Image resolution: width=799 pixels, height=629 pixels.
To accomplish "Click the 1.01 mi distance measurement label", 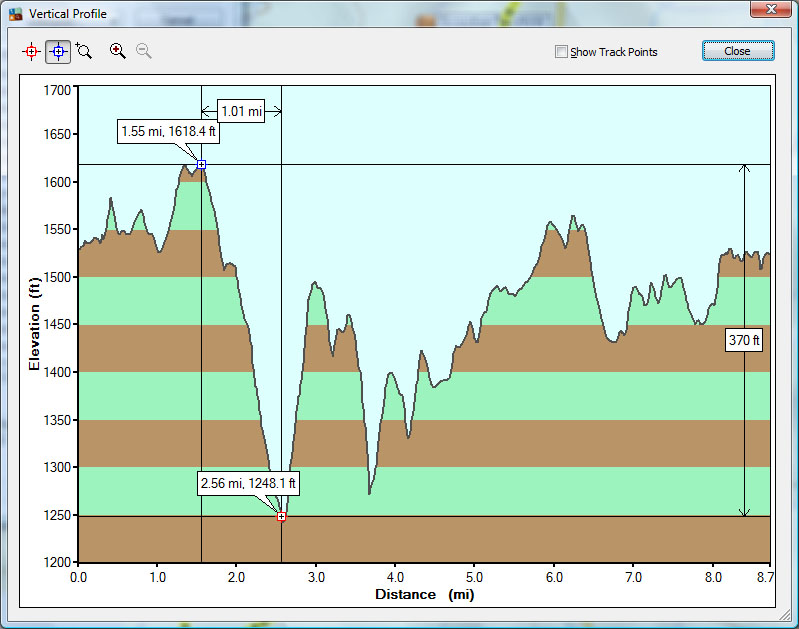I will click(240, 111).
